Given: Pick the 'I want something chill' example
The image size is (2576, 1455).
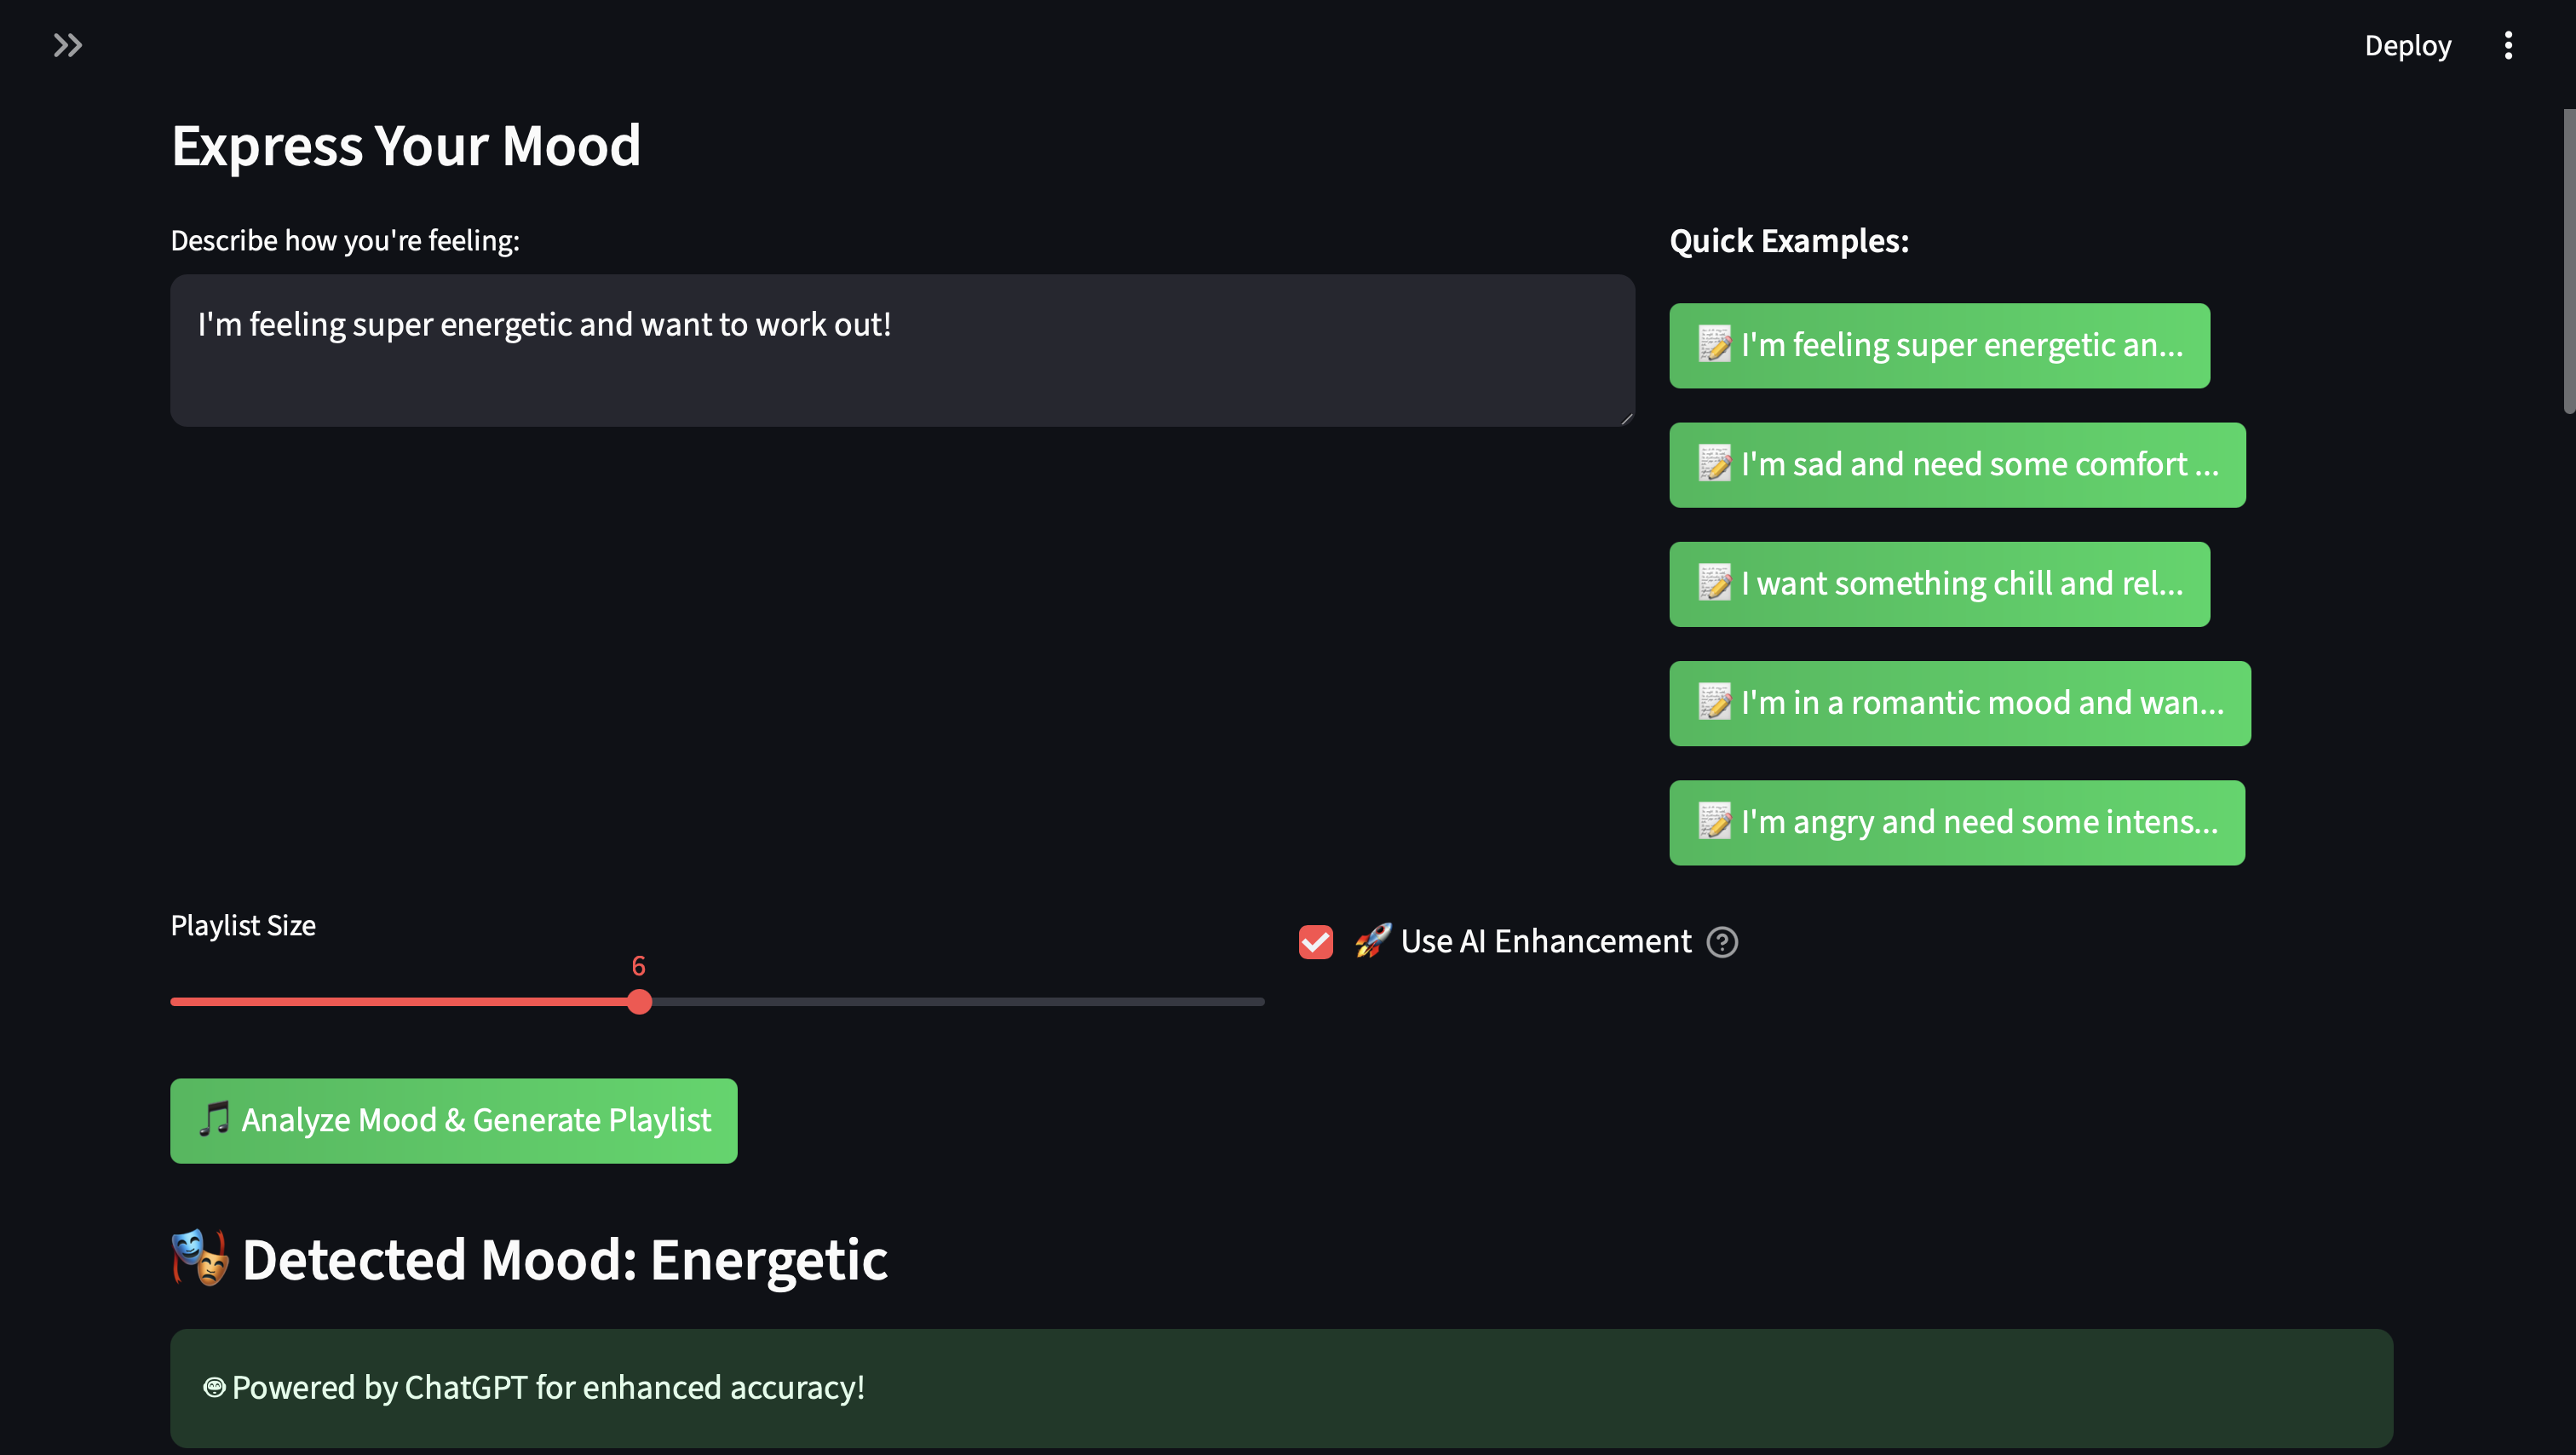Looking at the screenshot, I should coord(1938,584).
